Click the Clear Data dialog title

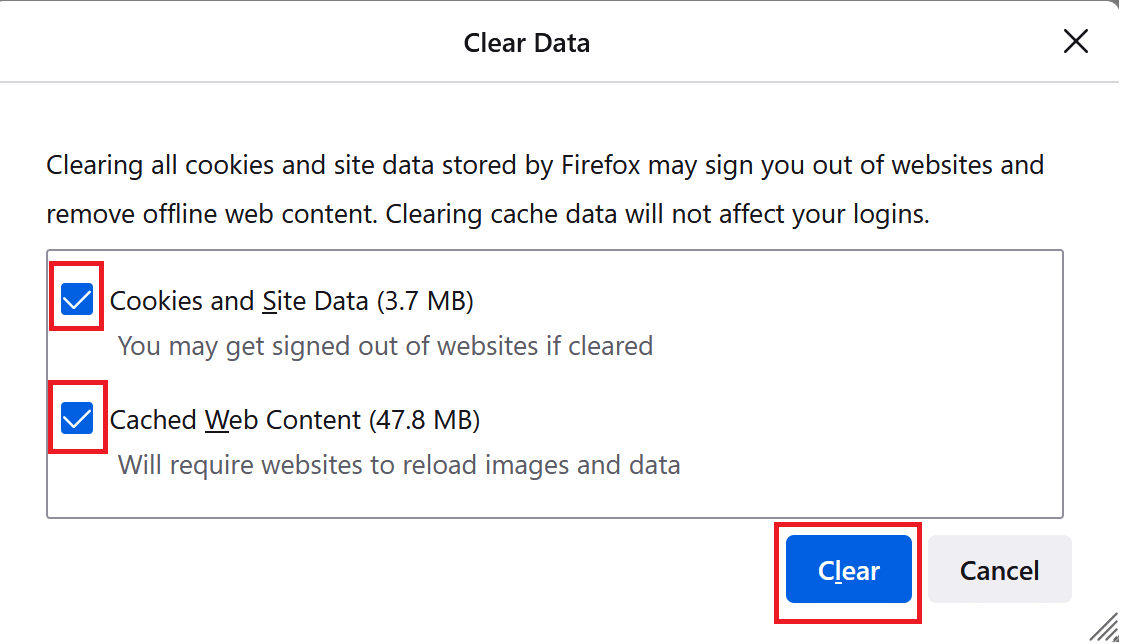pos(526,43)
